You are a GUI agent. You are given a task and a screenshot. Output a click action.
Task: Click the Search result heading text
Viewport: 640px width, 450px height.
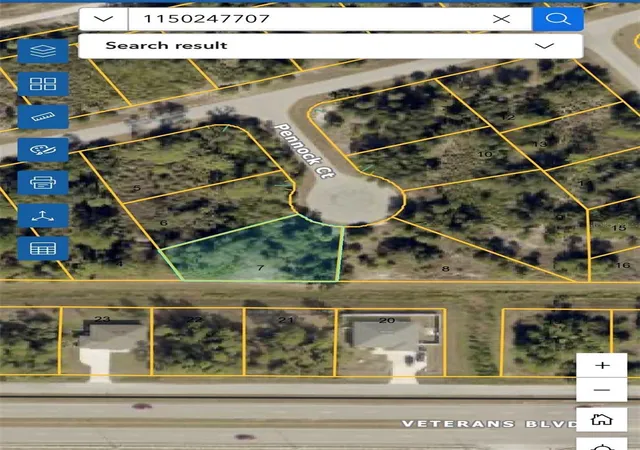(166, 45)
